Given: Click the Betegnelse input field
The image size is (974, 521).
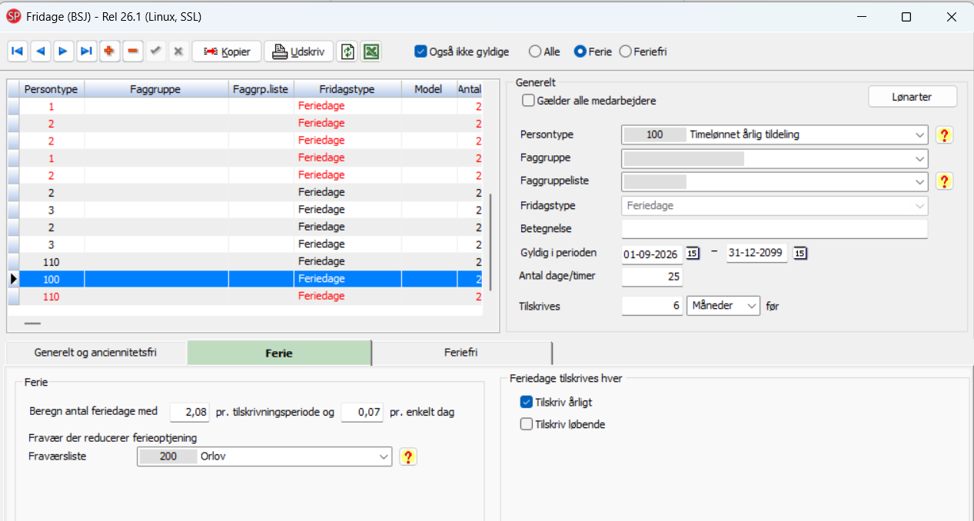Looking at the screenshot, I should point(774,229).
